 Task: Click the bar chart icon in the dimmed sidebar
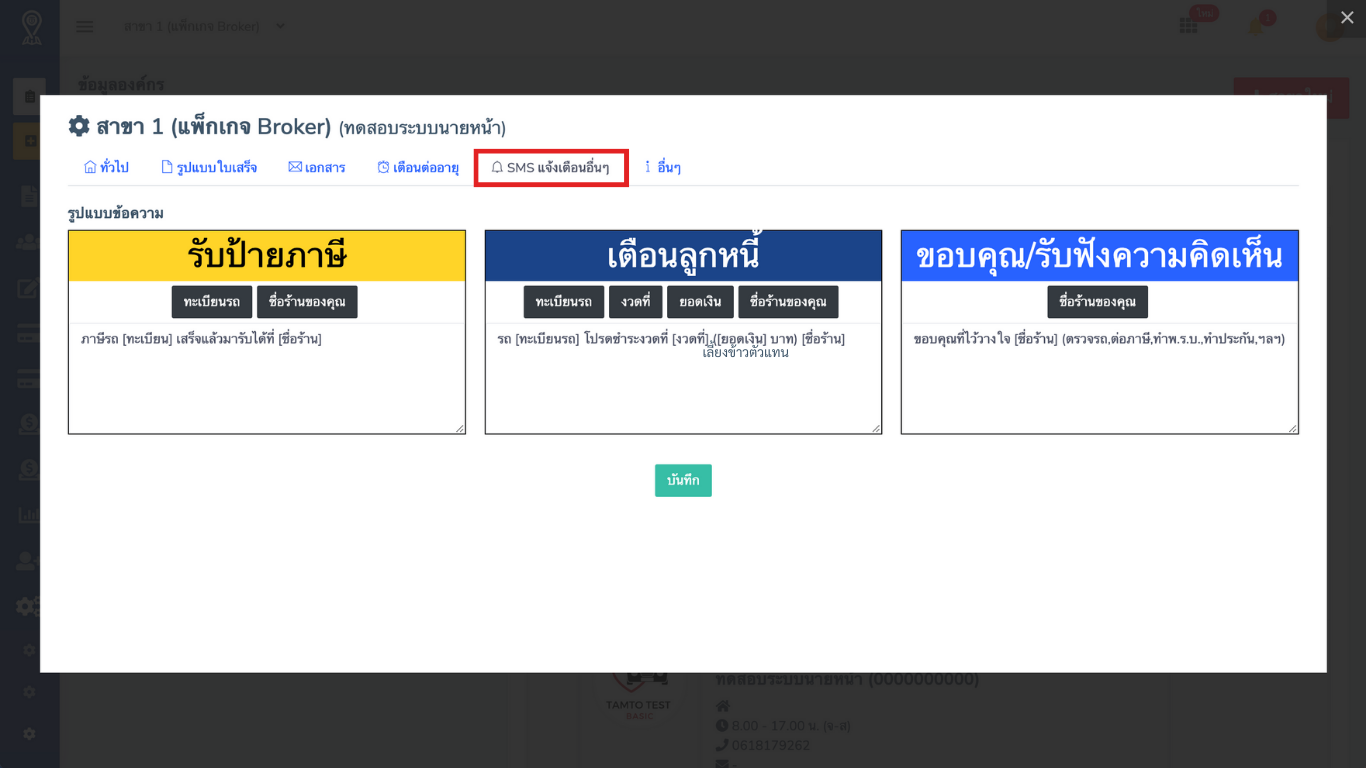29,516
